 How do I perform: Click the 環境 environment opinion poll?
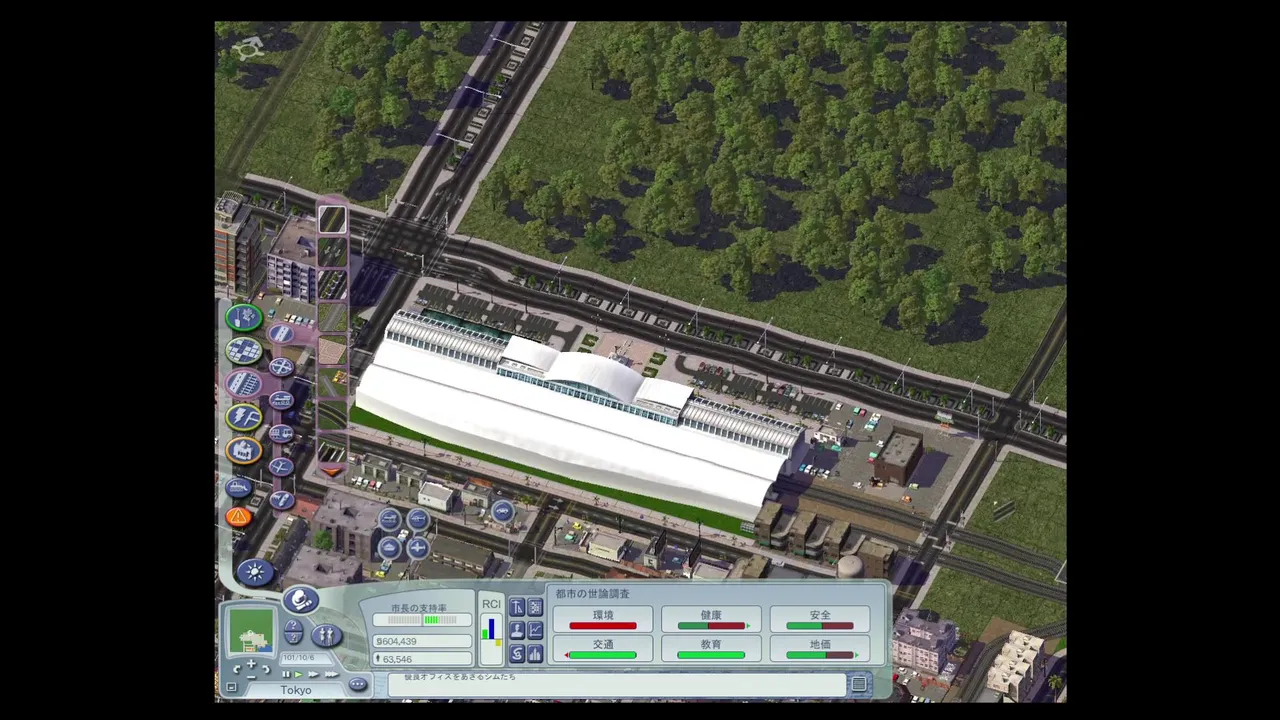(603, 620)
